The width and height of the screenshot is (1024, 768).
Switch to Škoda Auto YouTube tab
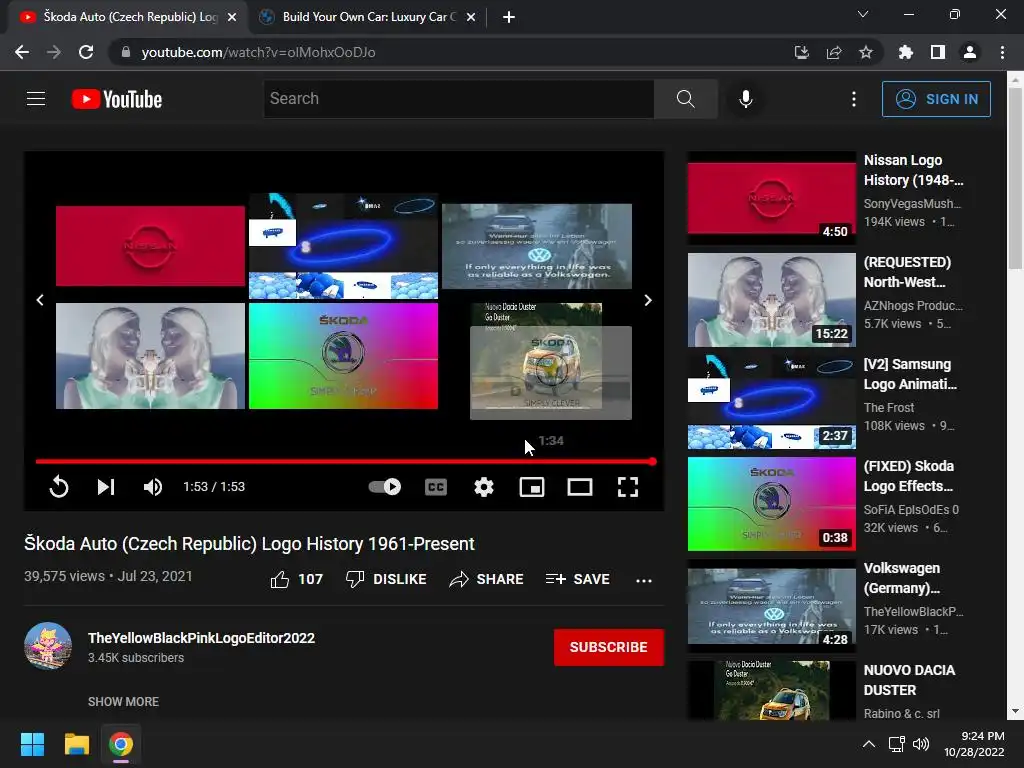(x=130, y=17)
